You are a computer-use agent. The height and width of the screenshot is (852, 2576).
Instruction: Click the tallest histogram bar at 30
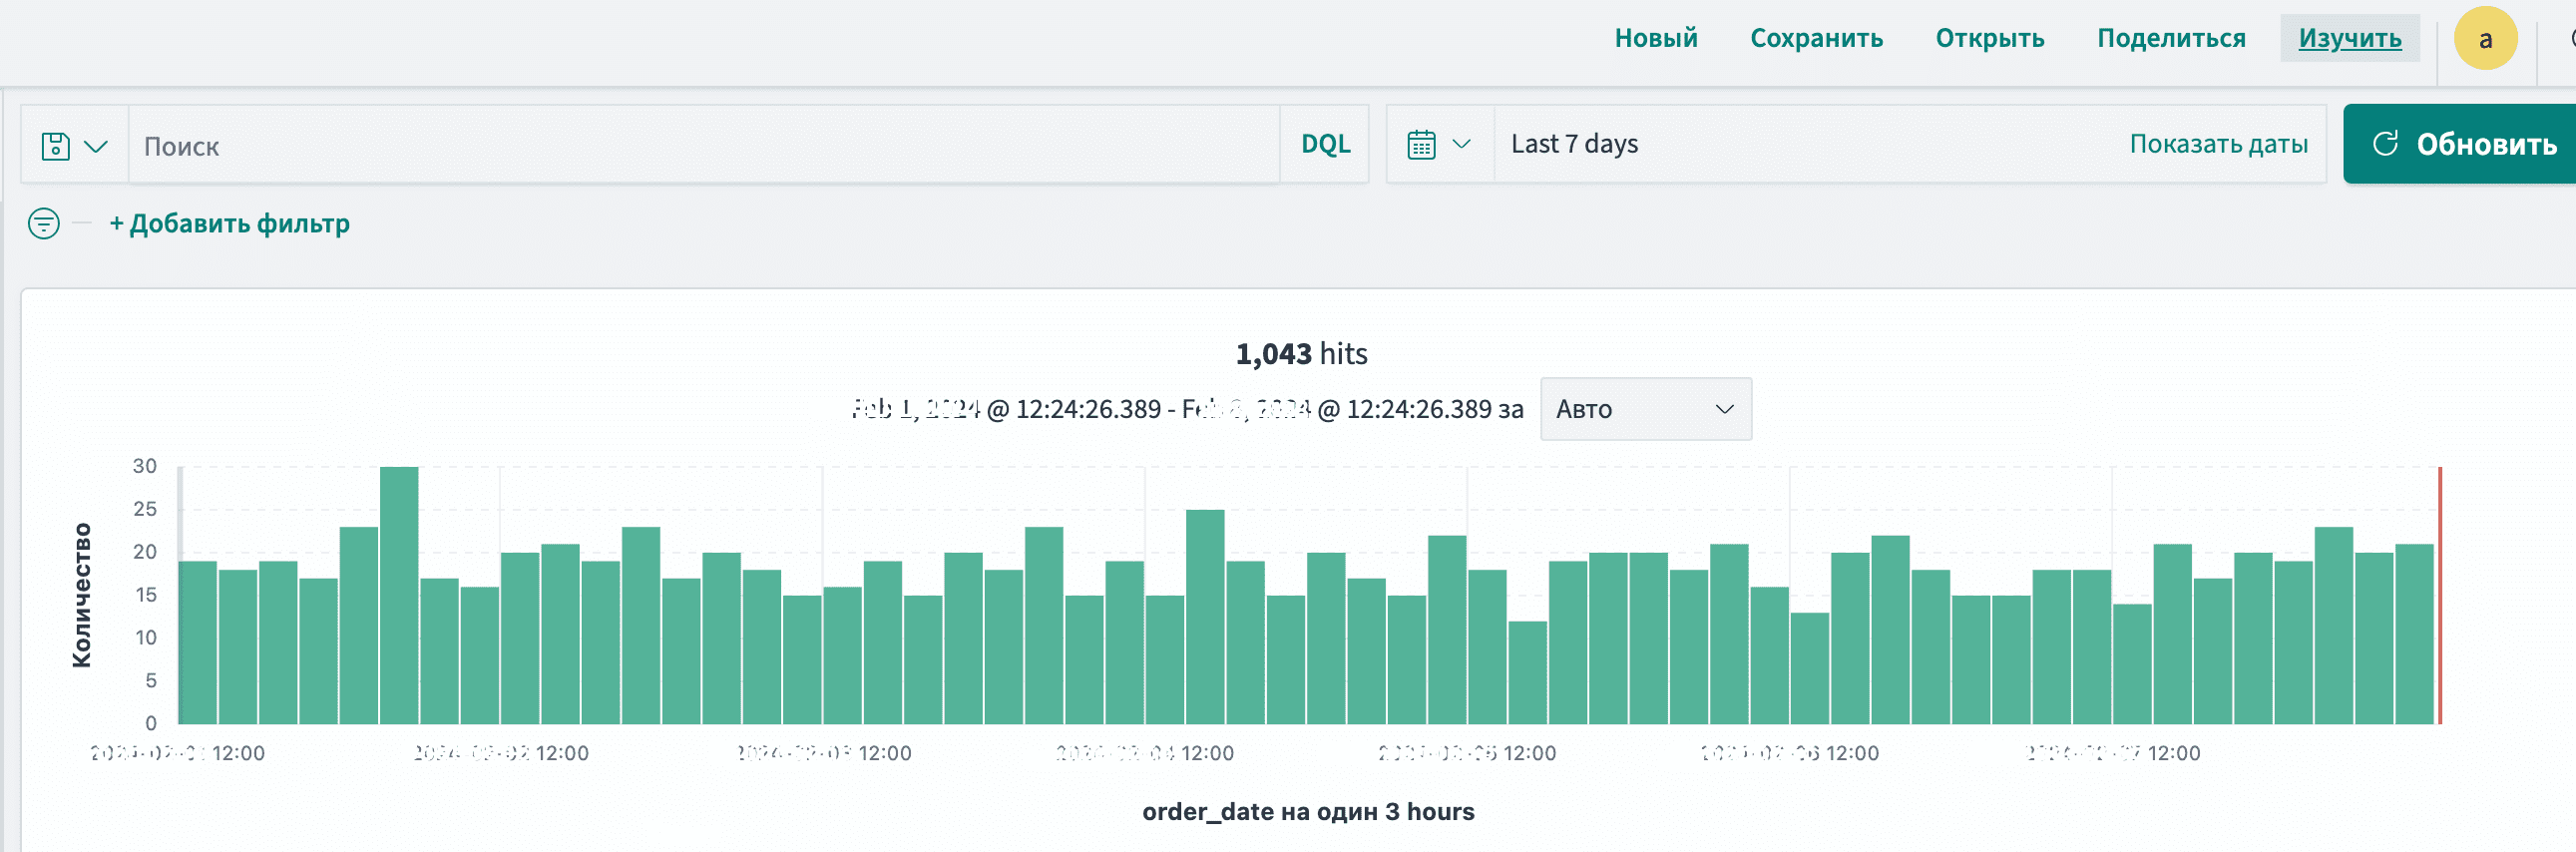click(399, 595)
